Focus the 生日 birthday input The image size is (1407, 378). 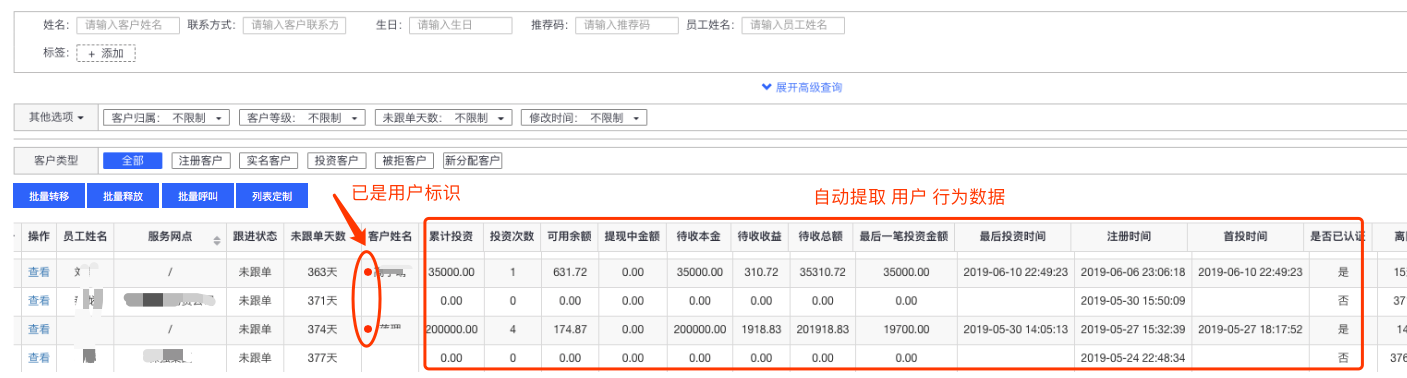(460, 26)
